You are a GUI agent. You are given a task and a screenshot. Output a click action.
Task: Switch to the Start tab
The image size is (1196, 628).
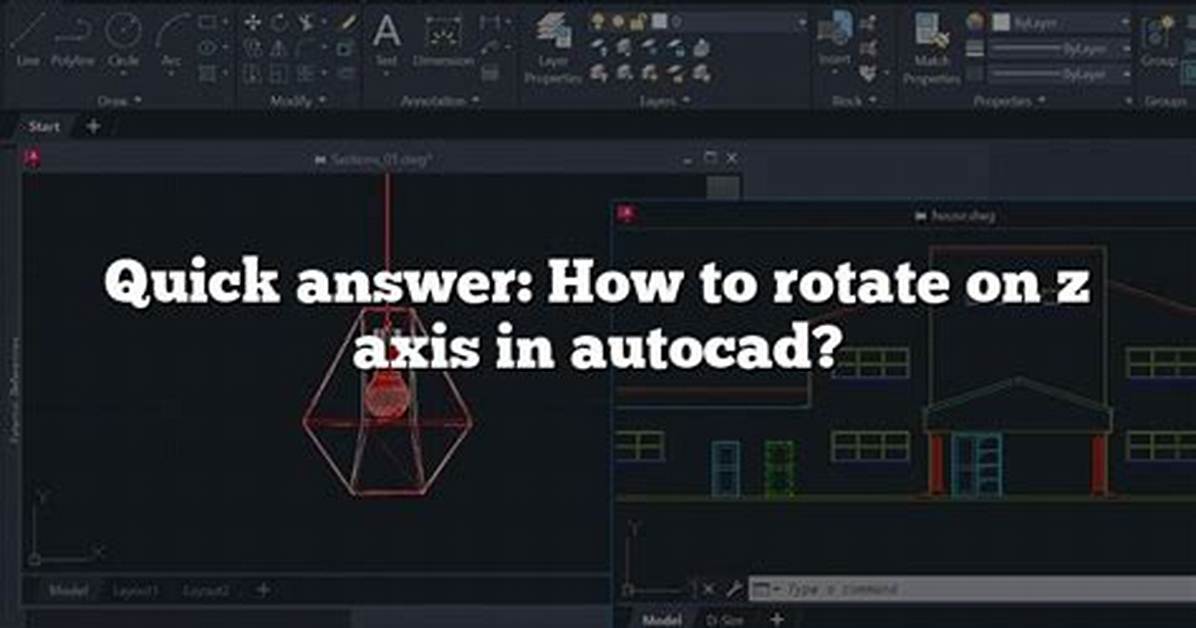[x=43, y=127]
